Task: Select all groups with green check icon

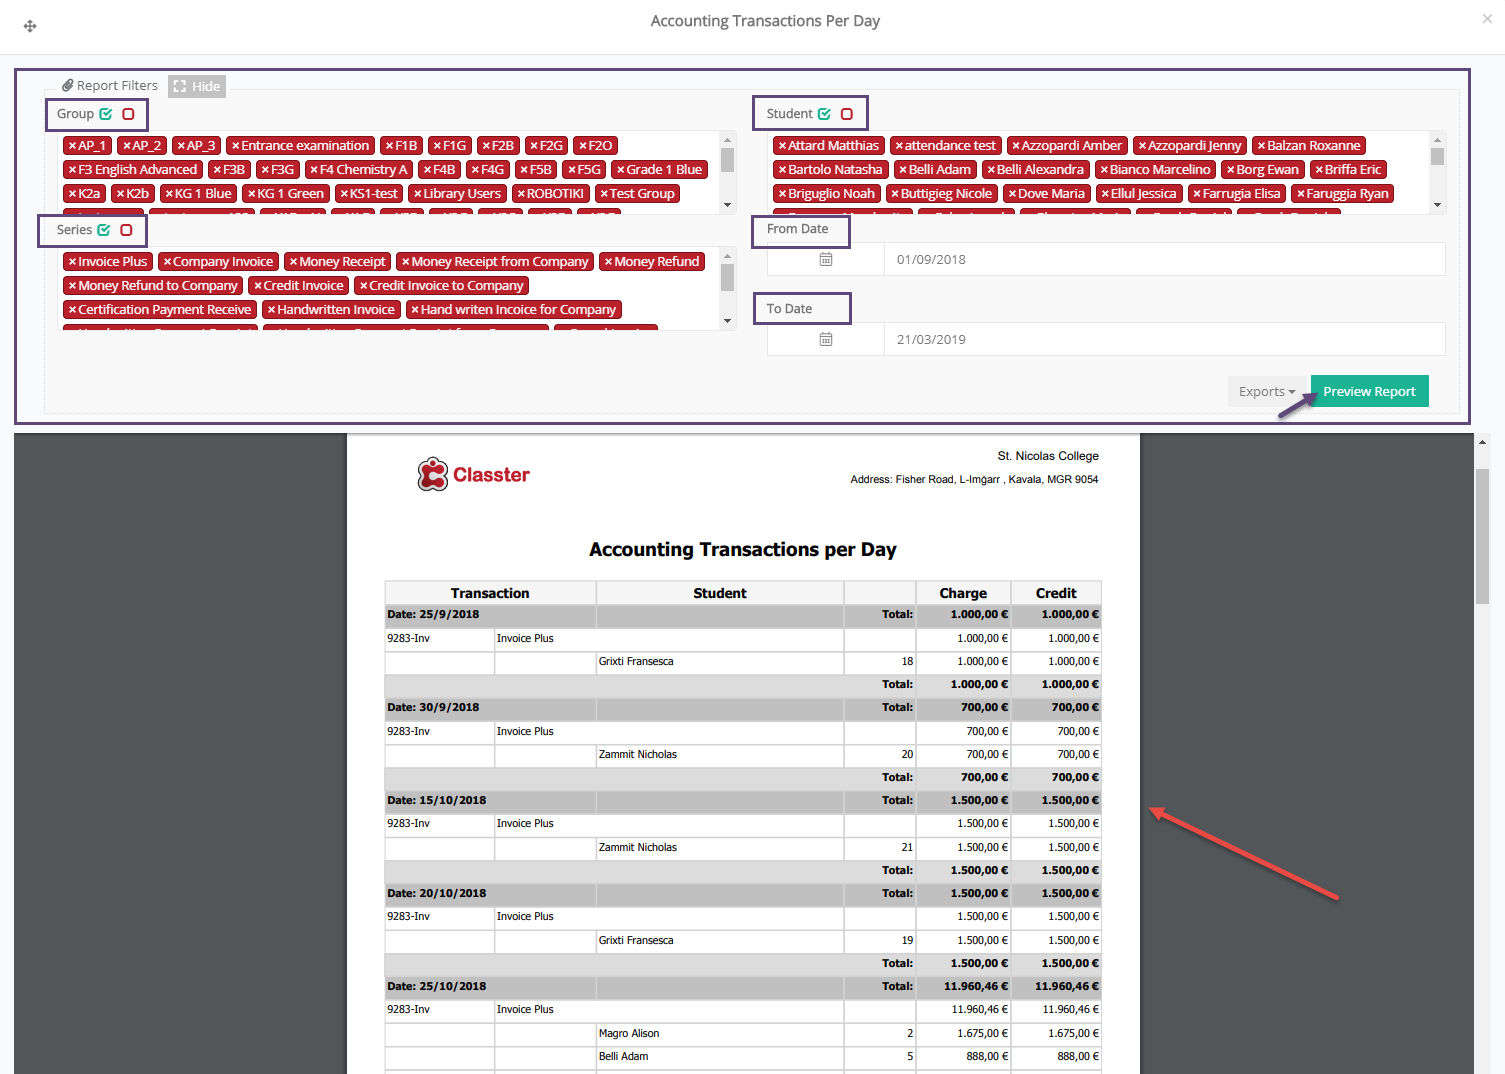Action: tap(106, 114)
